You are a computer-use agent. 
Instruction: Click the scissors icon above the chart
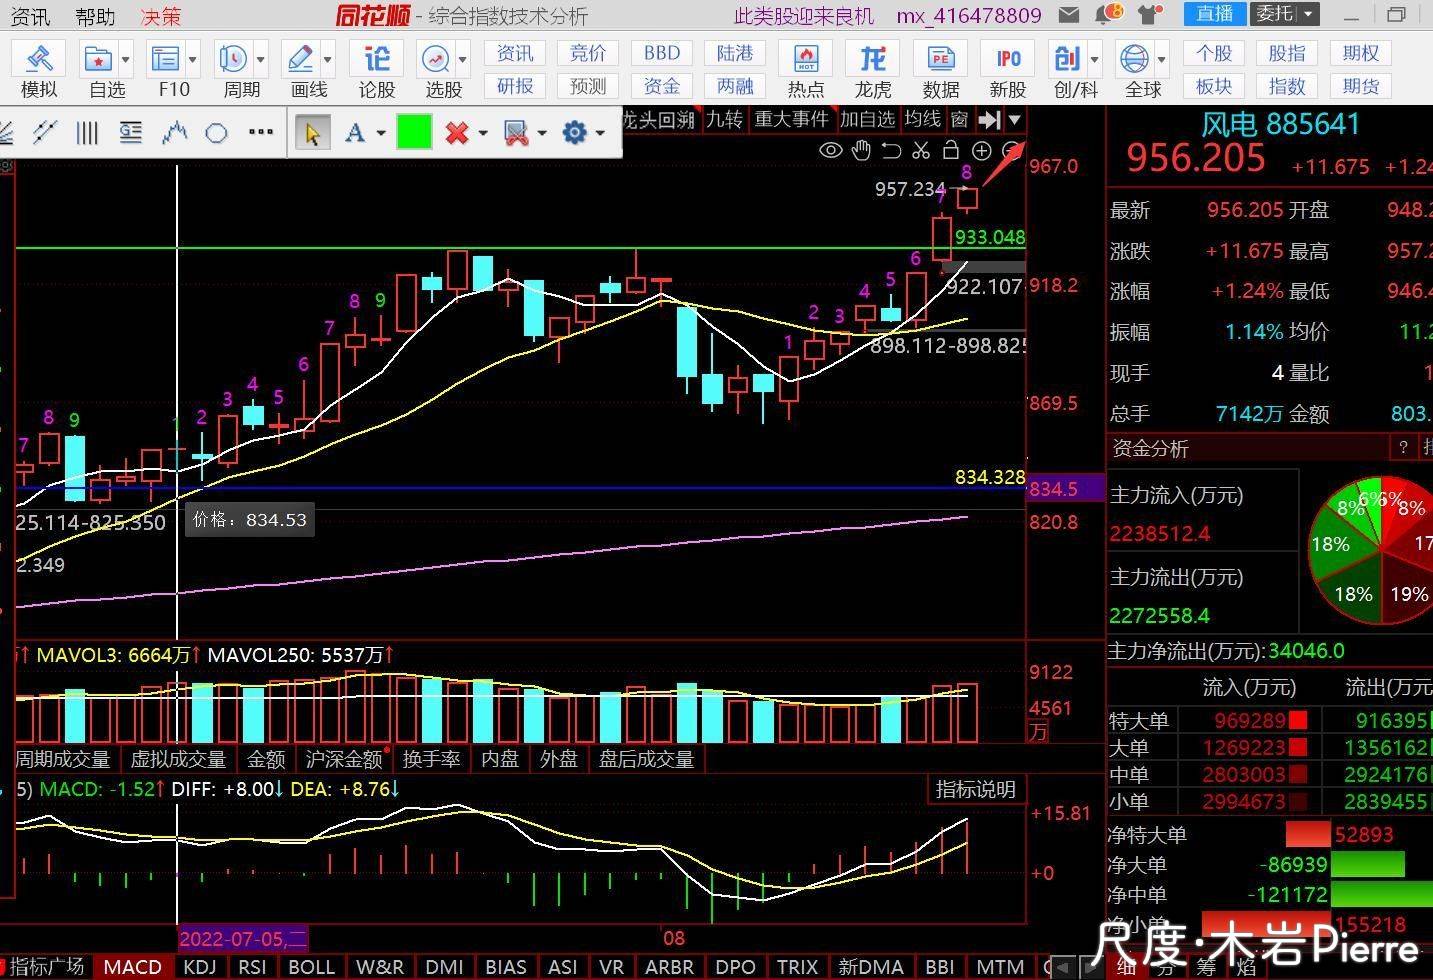click(921, 151)
